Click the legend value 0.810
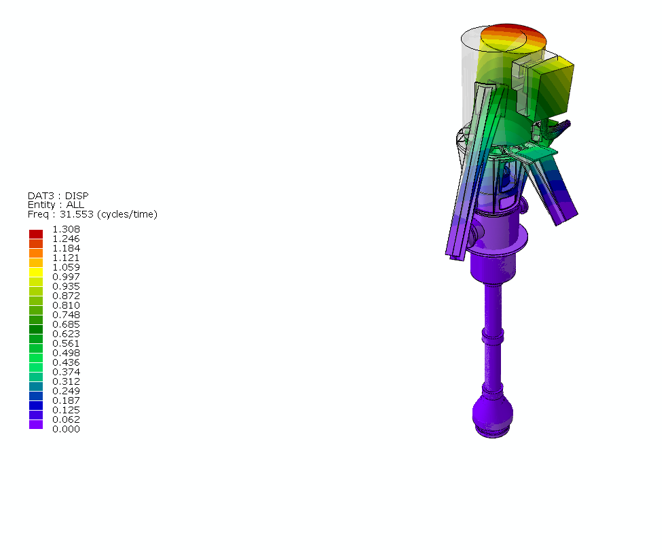The image size is (662, 550). (66, 305)
